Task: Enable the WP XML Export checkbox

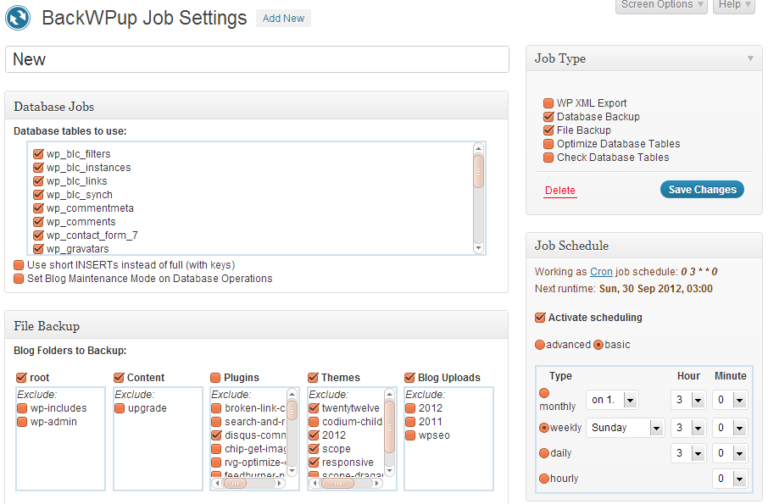Action: (548, 103)
